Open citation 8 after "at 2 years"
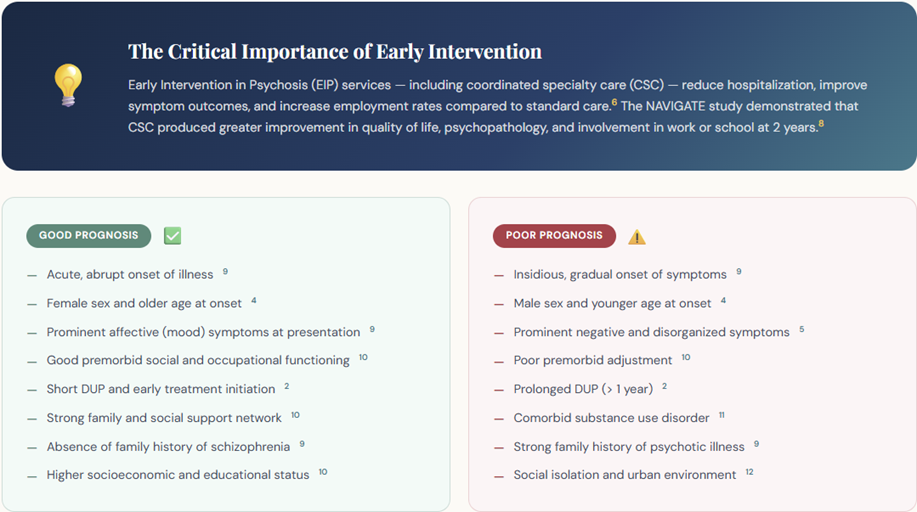This screenshot has height=512, width=917. (821, 124)
